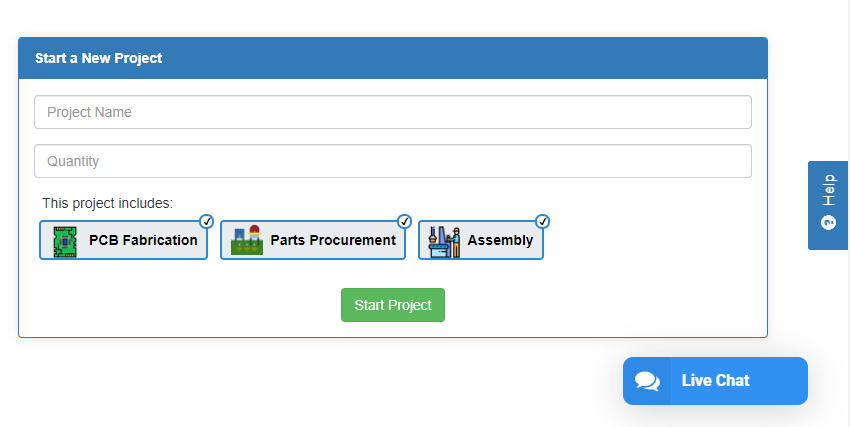Click the Parts Procurement factory icon
Viewport: 850px width, 427px height.
coord(247,240)
